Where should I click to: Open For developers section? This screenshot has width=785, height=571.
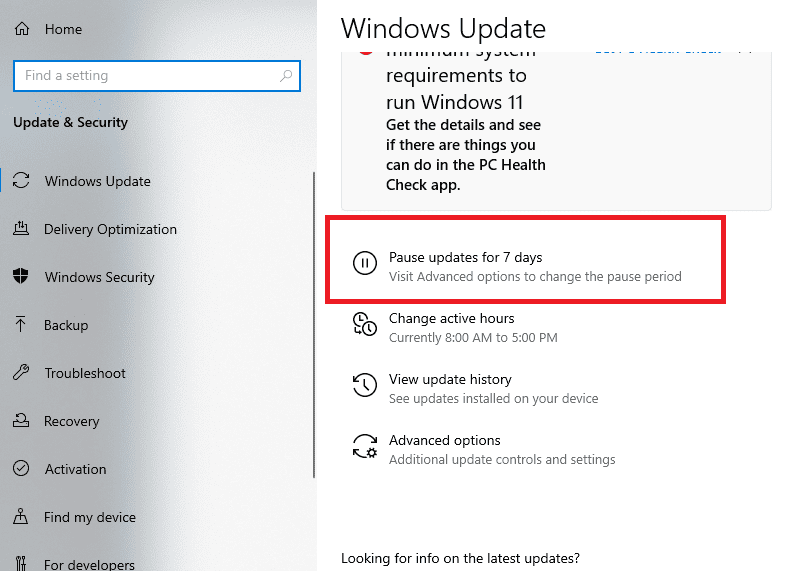coord(89,564)
